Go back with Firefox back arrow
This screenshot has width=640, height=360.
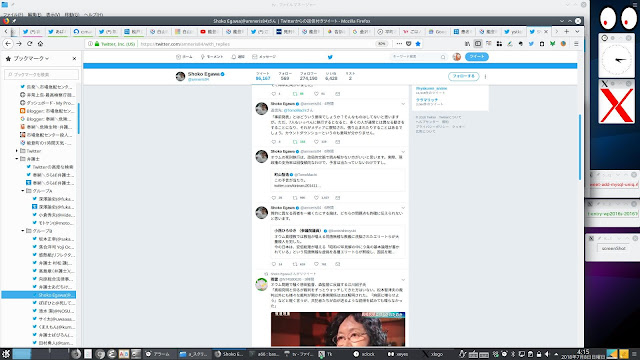[x=8, y=44]
